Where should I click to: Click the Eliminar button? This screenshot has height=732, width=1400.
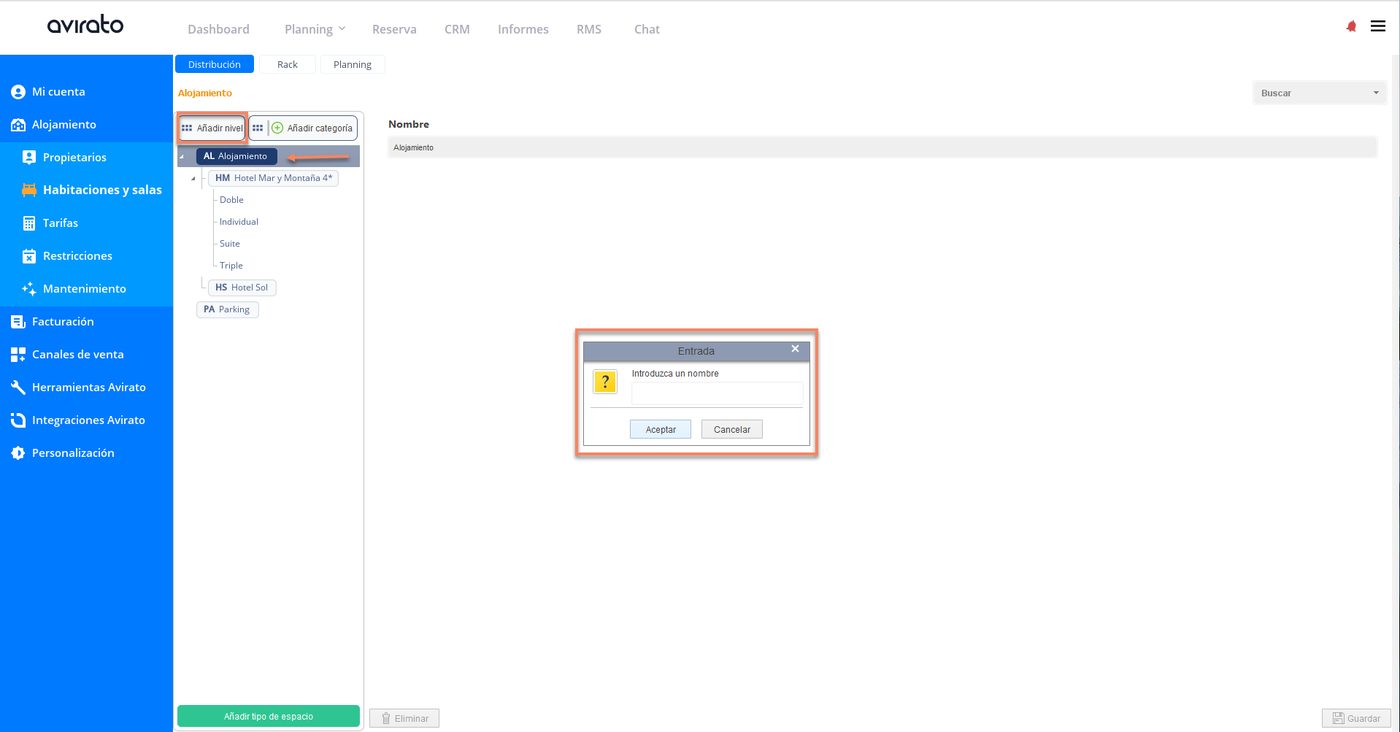point(404,718)
